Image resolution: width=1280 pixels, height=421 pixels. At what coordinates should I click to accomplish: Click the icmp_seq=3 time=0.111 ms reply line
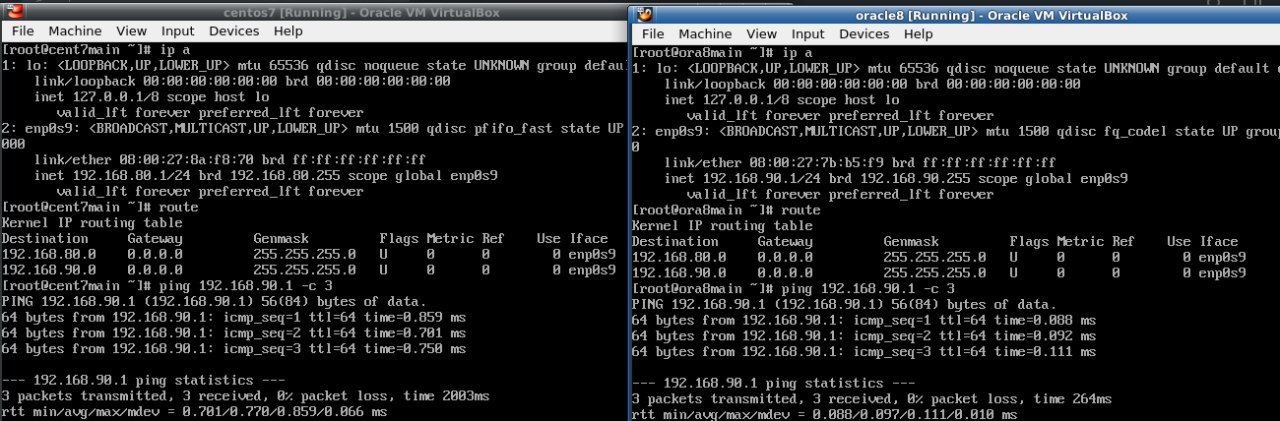(x=864, y=352)
